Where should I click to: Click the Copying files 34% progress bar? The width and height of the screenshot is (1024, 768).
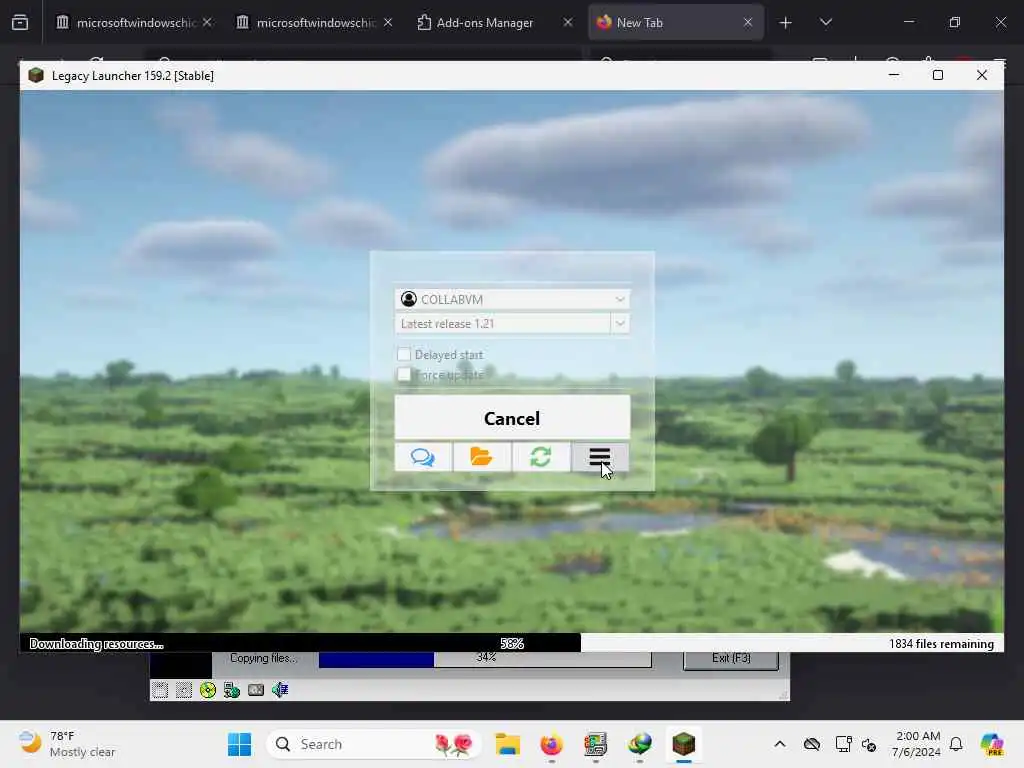[x=485, y=658]
